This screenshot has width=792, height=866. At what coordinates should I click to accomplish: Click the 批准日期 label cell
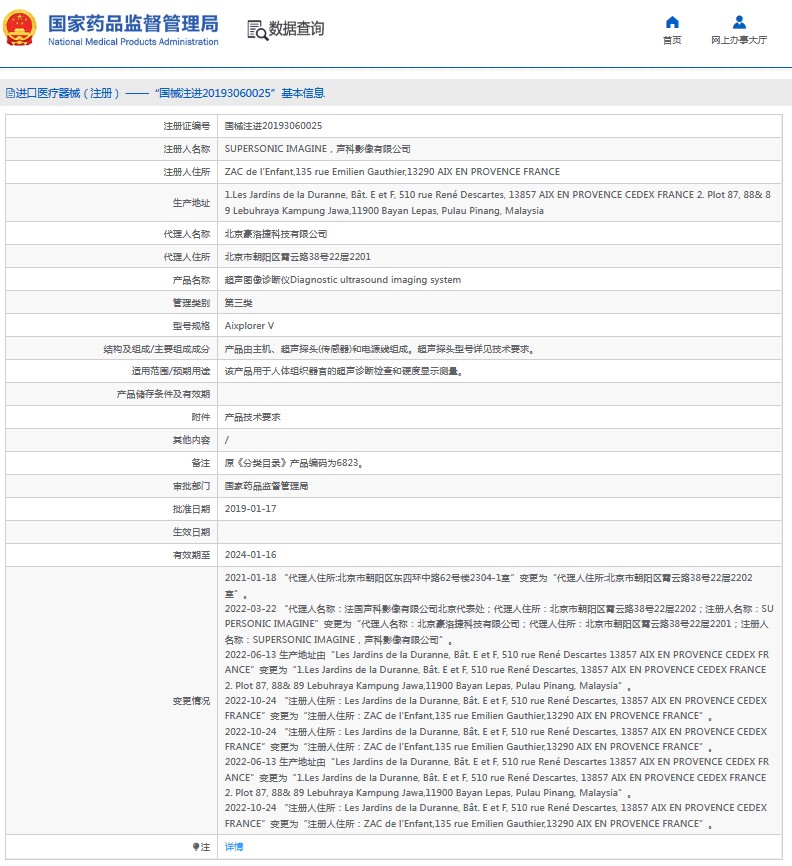tap(112, 509)
